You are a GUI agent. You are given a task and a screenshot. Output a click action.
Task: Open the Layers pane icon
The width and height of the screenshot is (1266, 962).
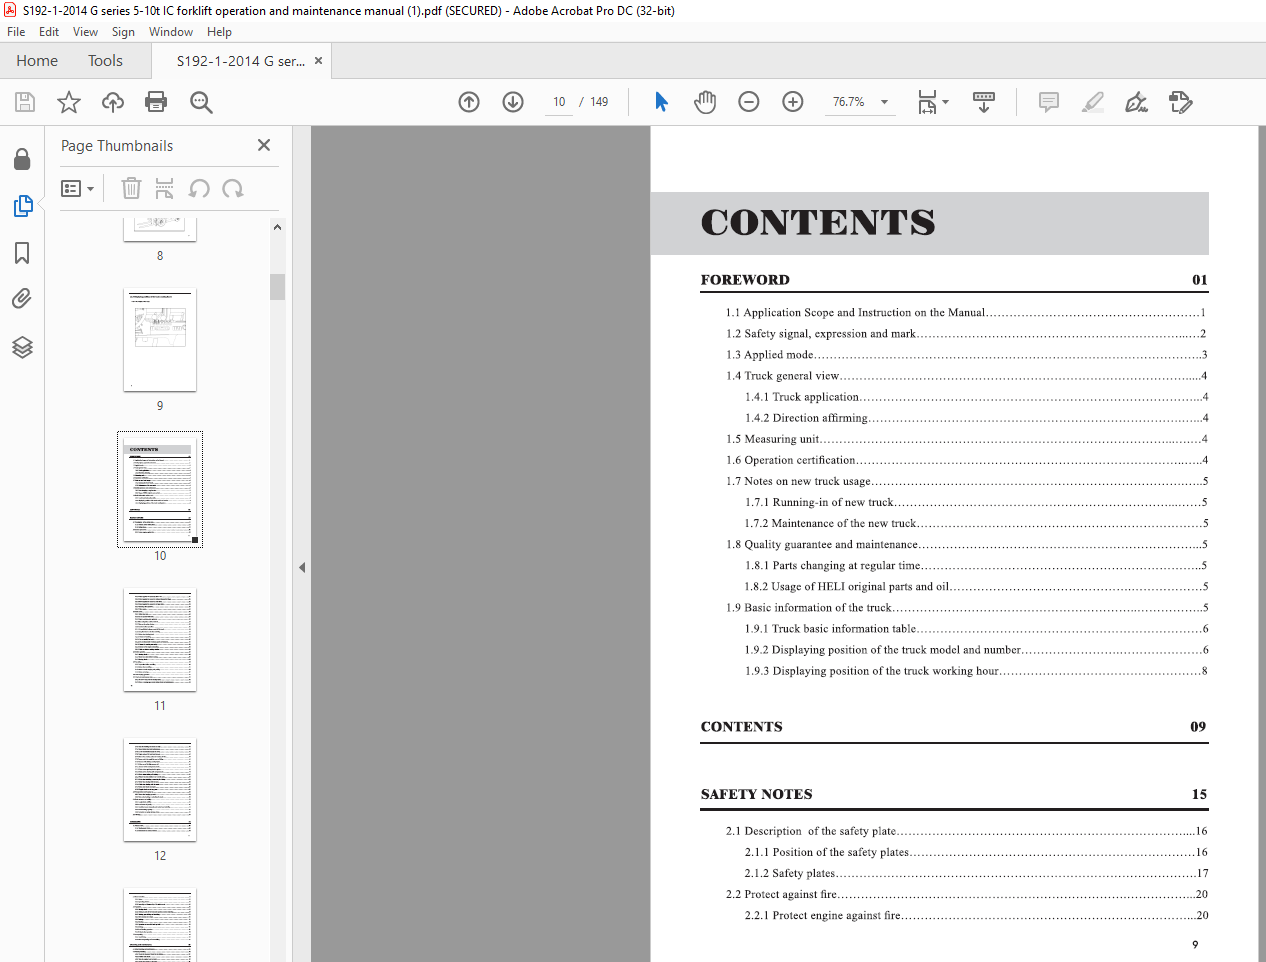click(22, 347)
